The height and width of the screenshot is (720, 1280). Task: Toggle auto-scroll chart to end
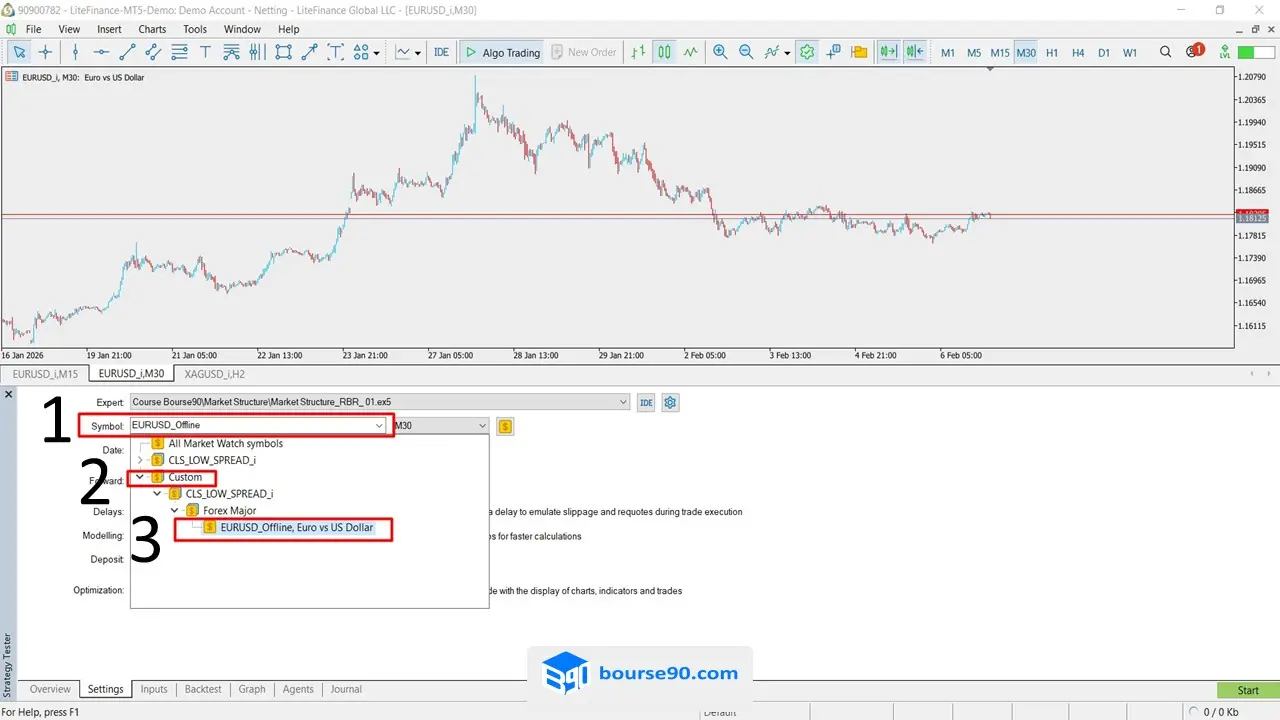(x=888, y=52)
